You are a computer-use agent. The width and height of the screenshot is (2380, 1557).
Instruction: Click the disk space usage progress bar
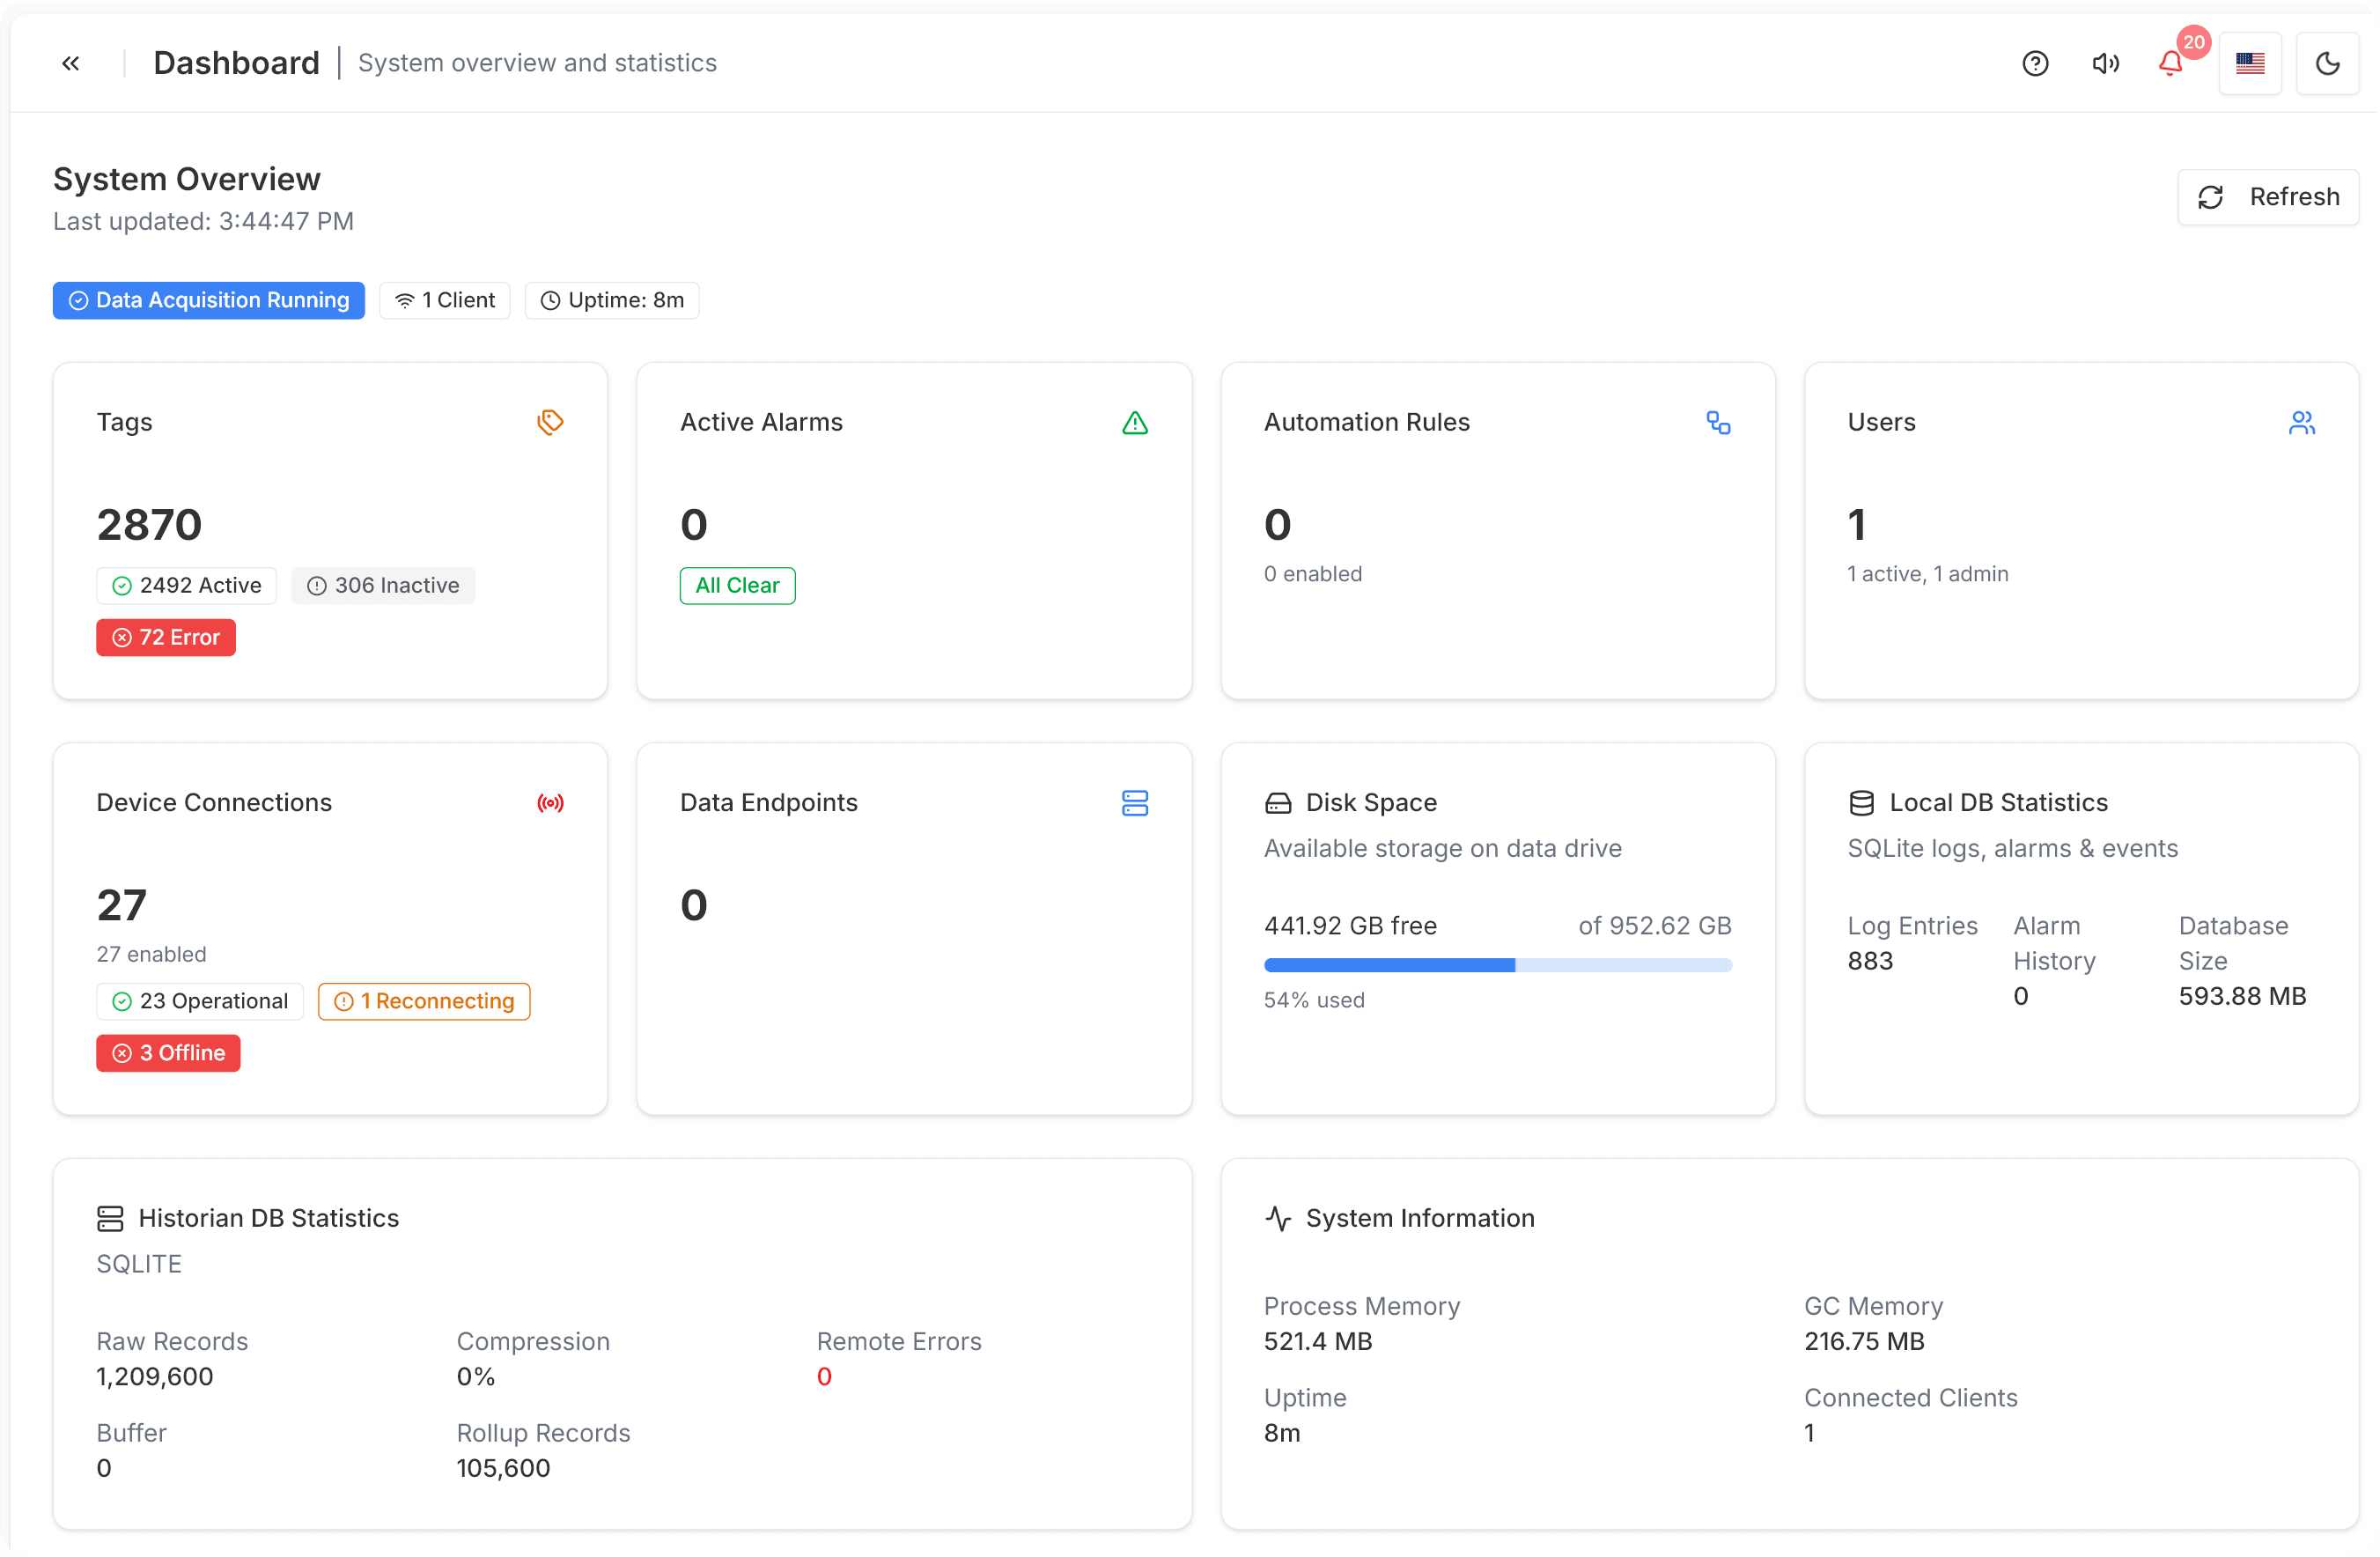tap(1497, 965)
